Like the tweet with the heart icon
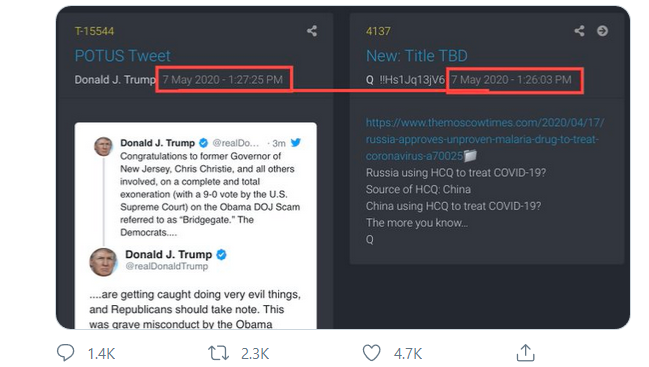 [x=371, y=353]
